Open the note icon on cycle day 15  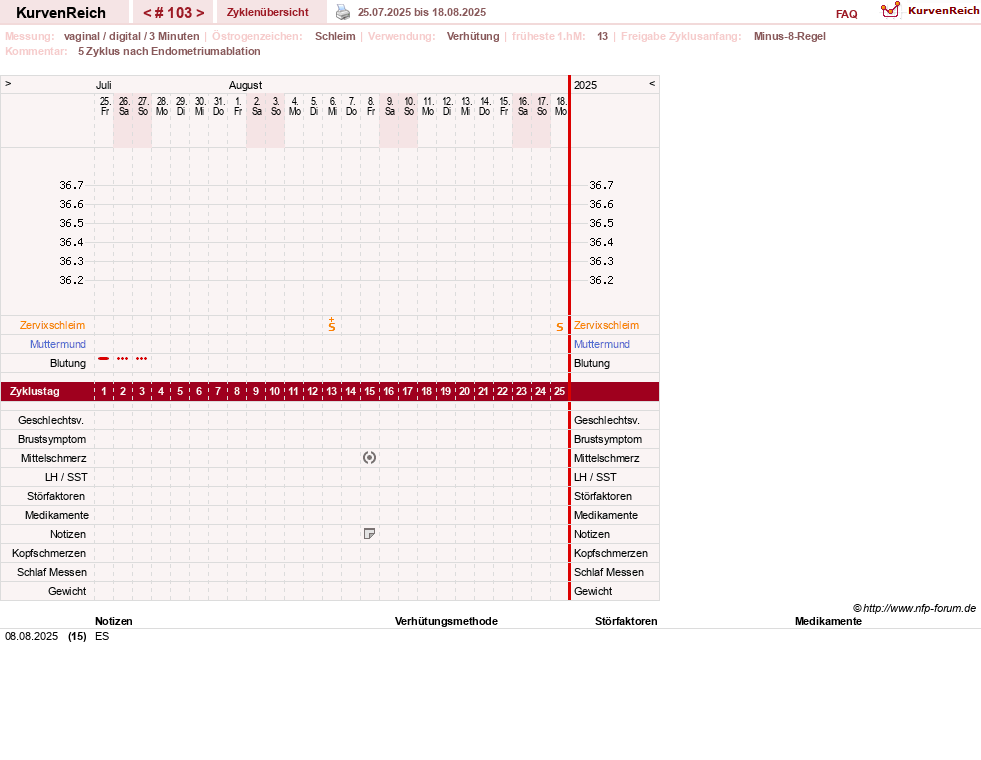click(x=369, y=534)
